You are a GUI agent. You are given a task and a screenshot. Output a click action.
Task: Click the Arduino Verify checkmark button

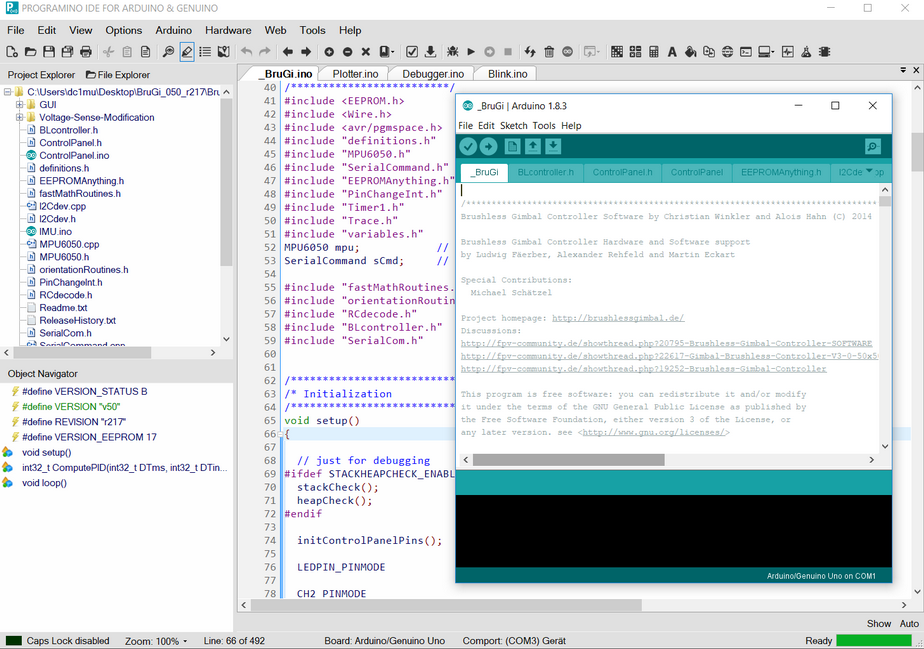click(x=468, y=147)
